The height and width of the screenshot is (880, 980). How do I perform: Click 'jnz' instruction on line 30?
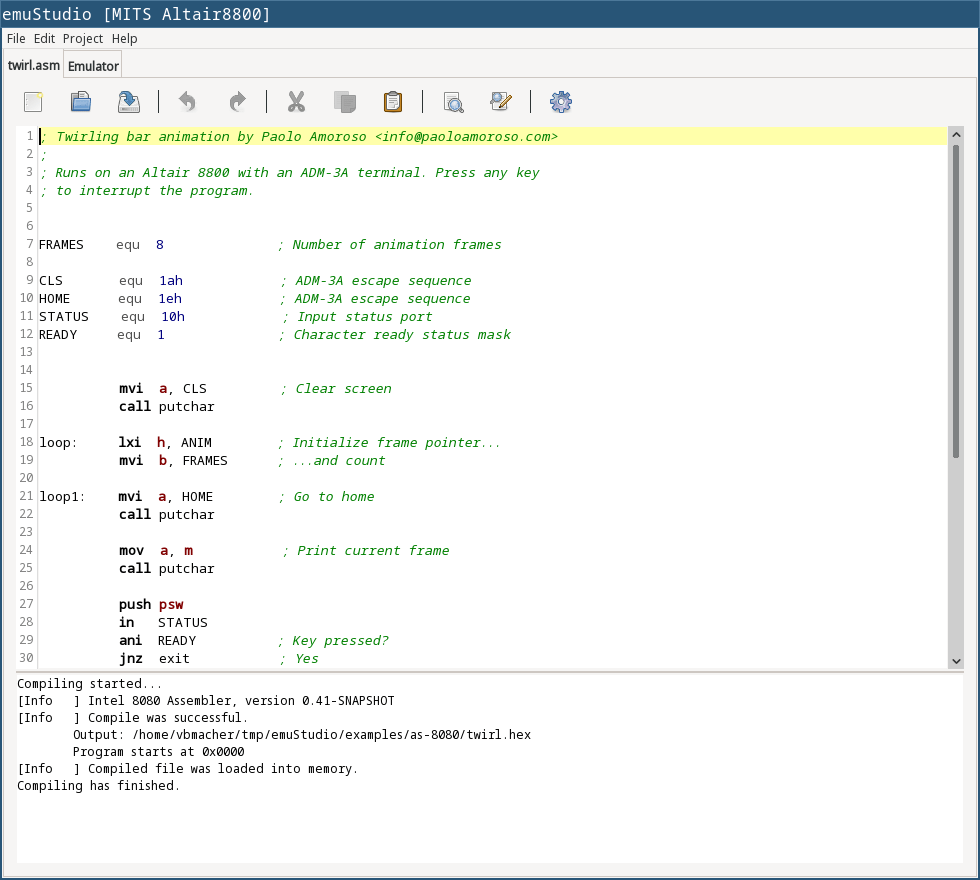point(131,659)
